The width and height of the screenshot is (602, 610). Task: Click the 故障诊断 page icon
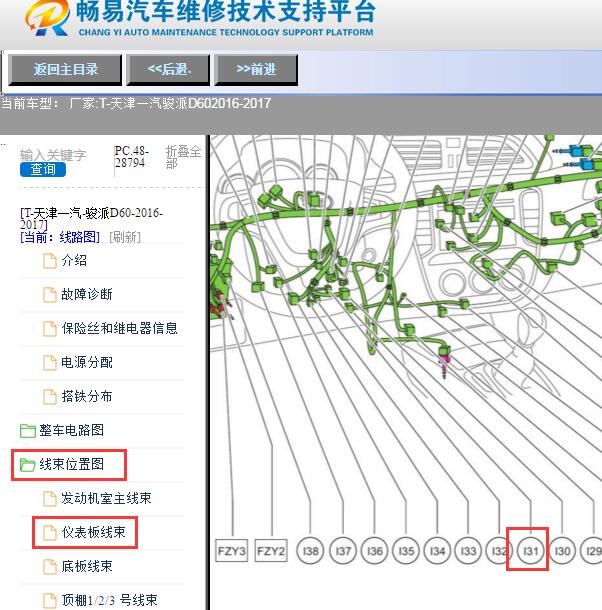[49, 295]
